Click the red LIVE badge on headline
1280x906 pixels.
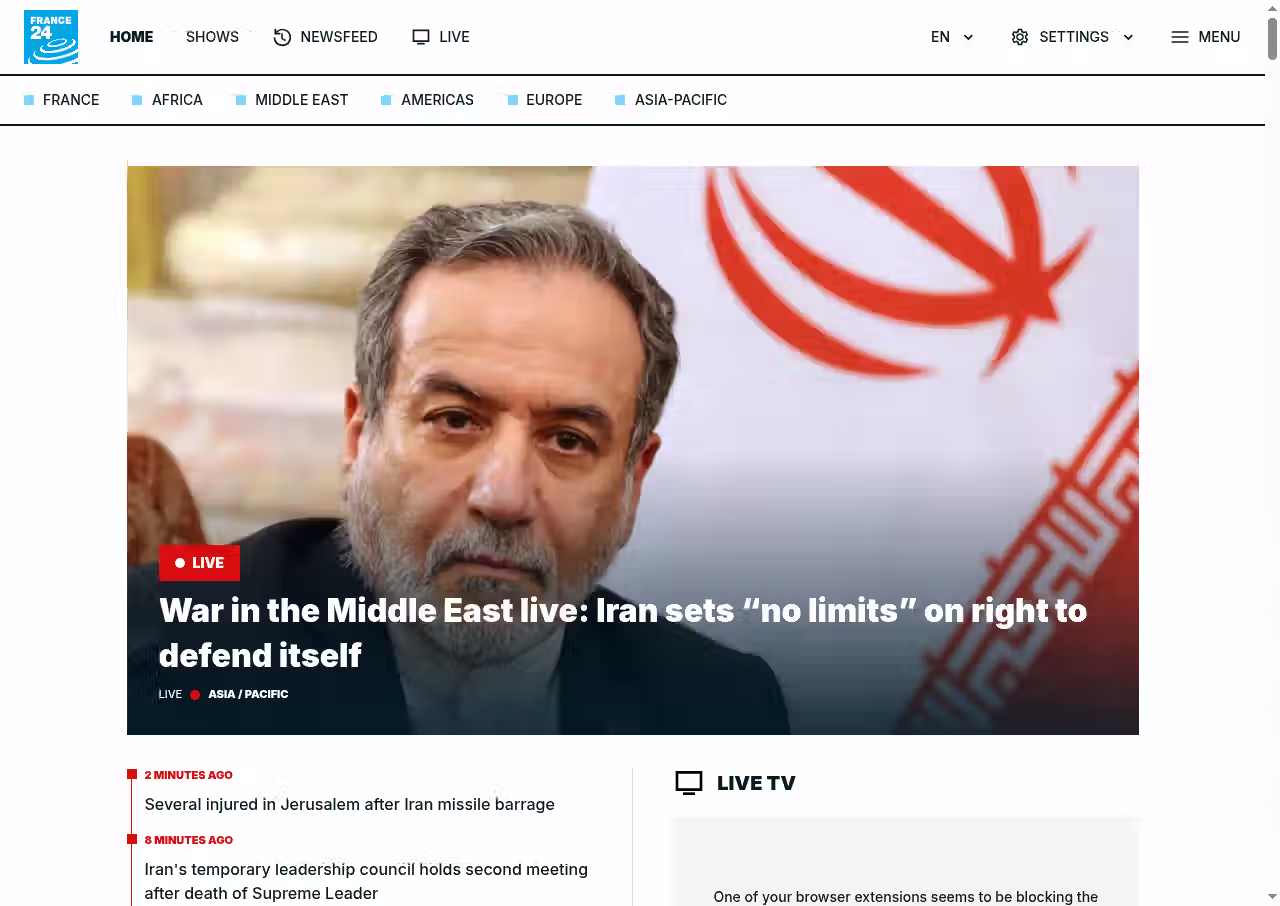(x=199, y=563)
